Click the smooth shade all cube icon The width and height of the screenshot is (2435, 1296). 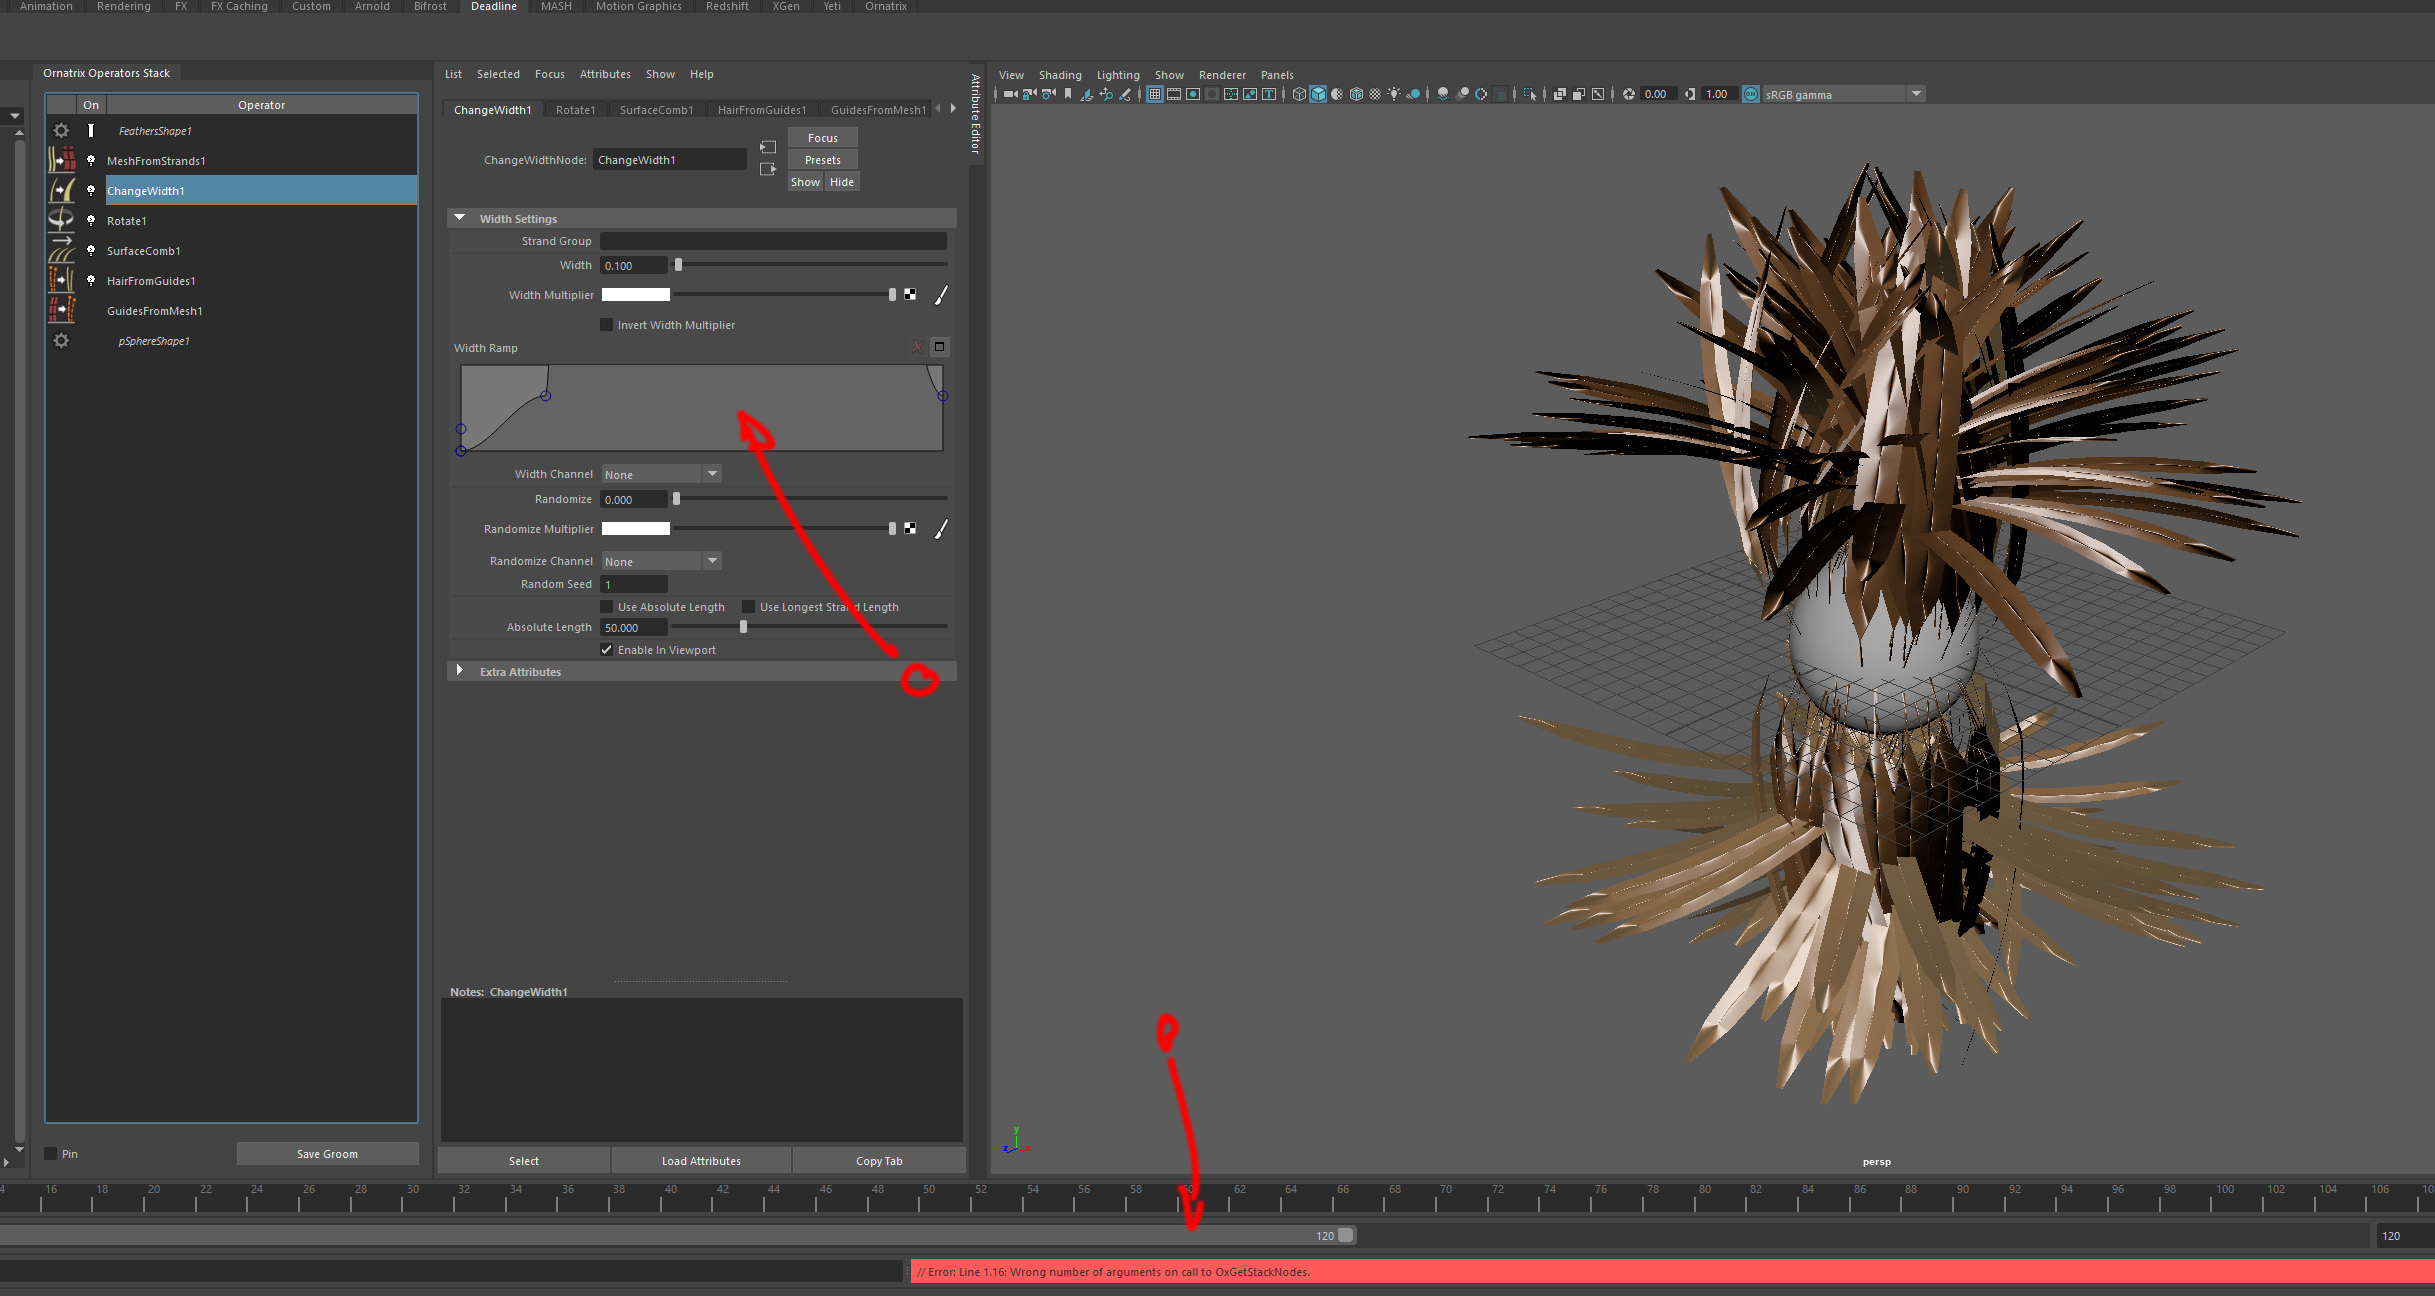(1318, 94)
